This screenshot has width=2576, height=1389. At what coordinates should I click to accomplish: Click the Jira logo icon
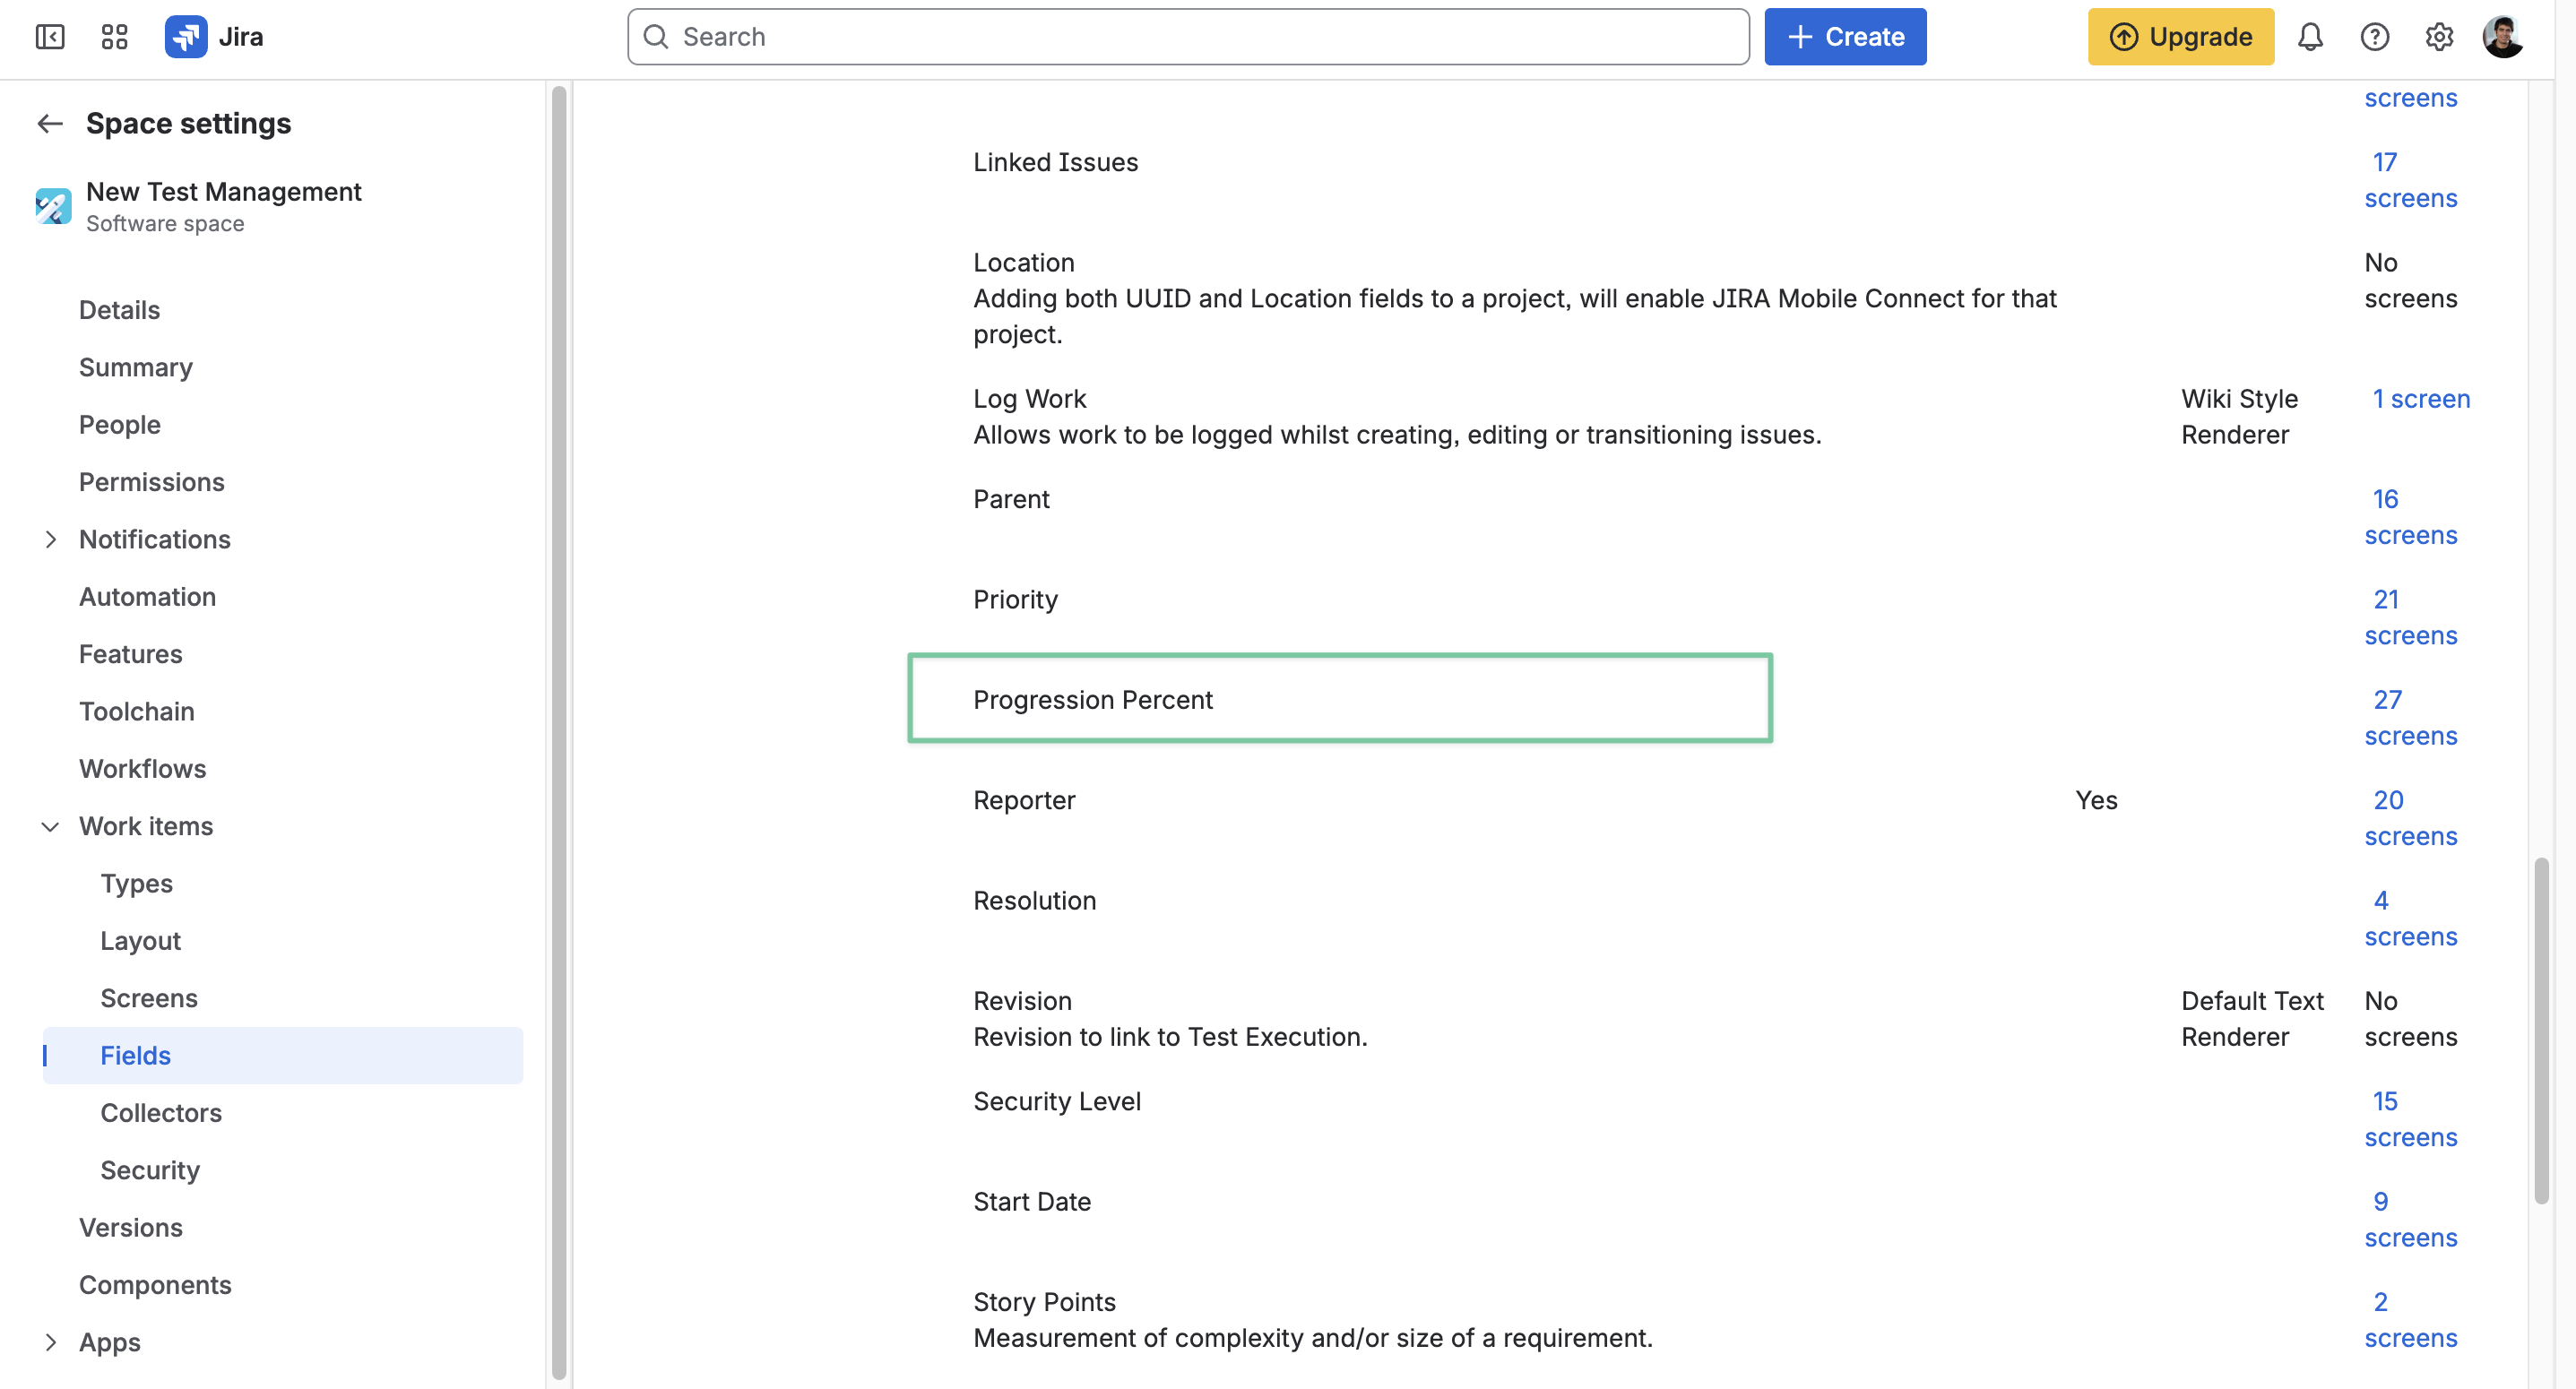[x=186, y=37]
